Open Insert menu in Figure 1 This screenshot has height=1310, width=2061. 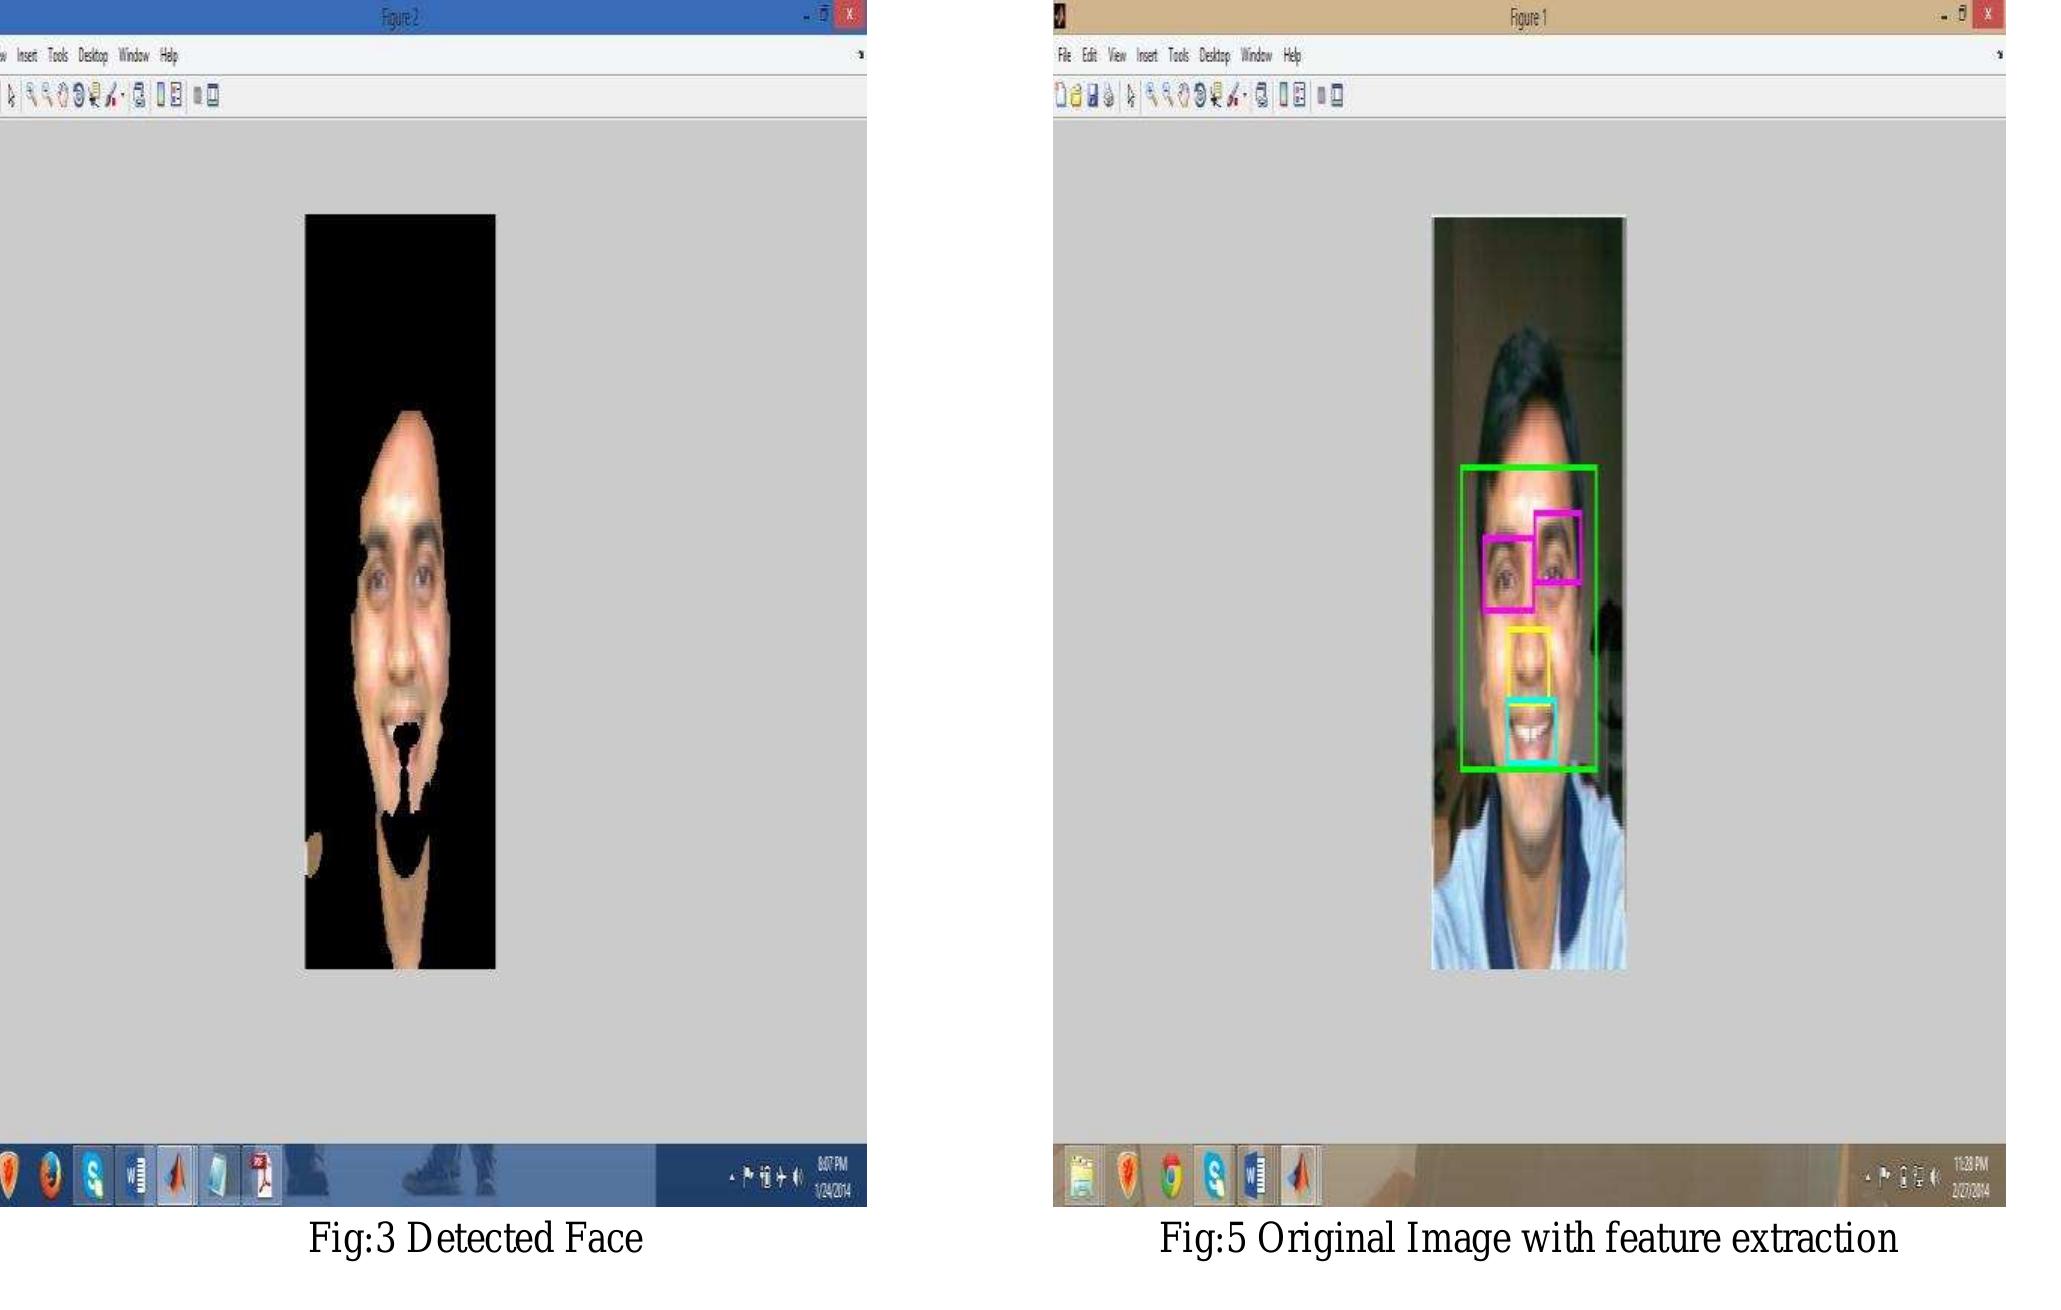1147,55
